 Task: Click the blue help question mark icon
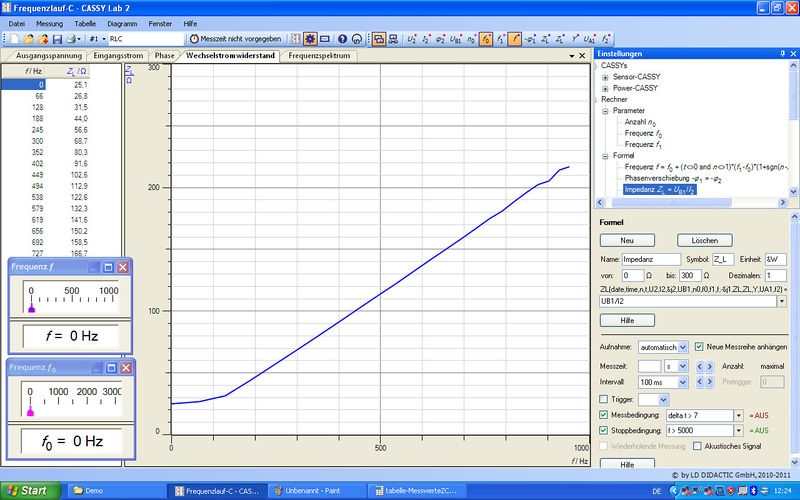point(342,39)
